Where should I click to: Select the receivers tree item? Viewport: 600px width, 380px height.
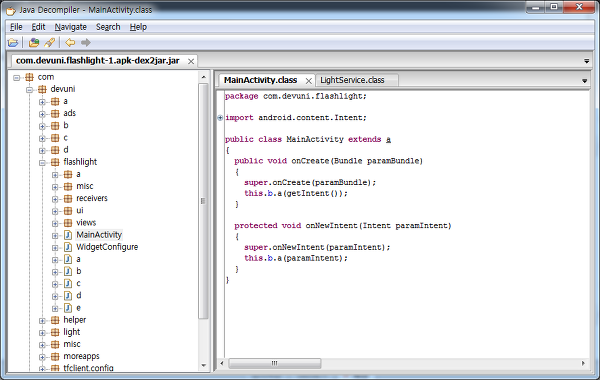tap(92, 199)
